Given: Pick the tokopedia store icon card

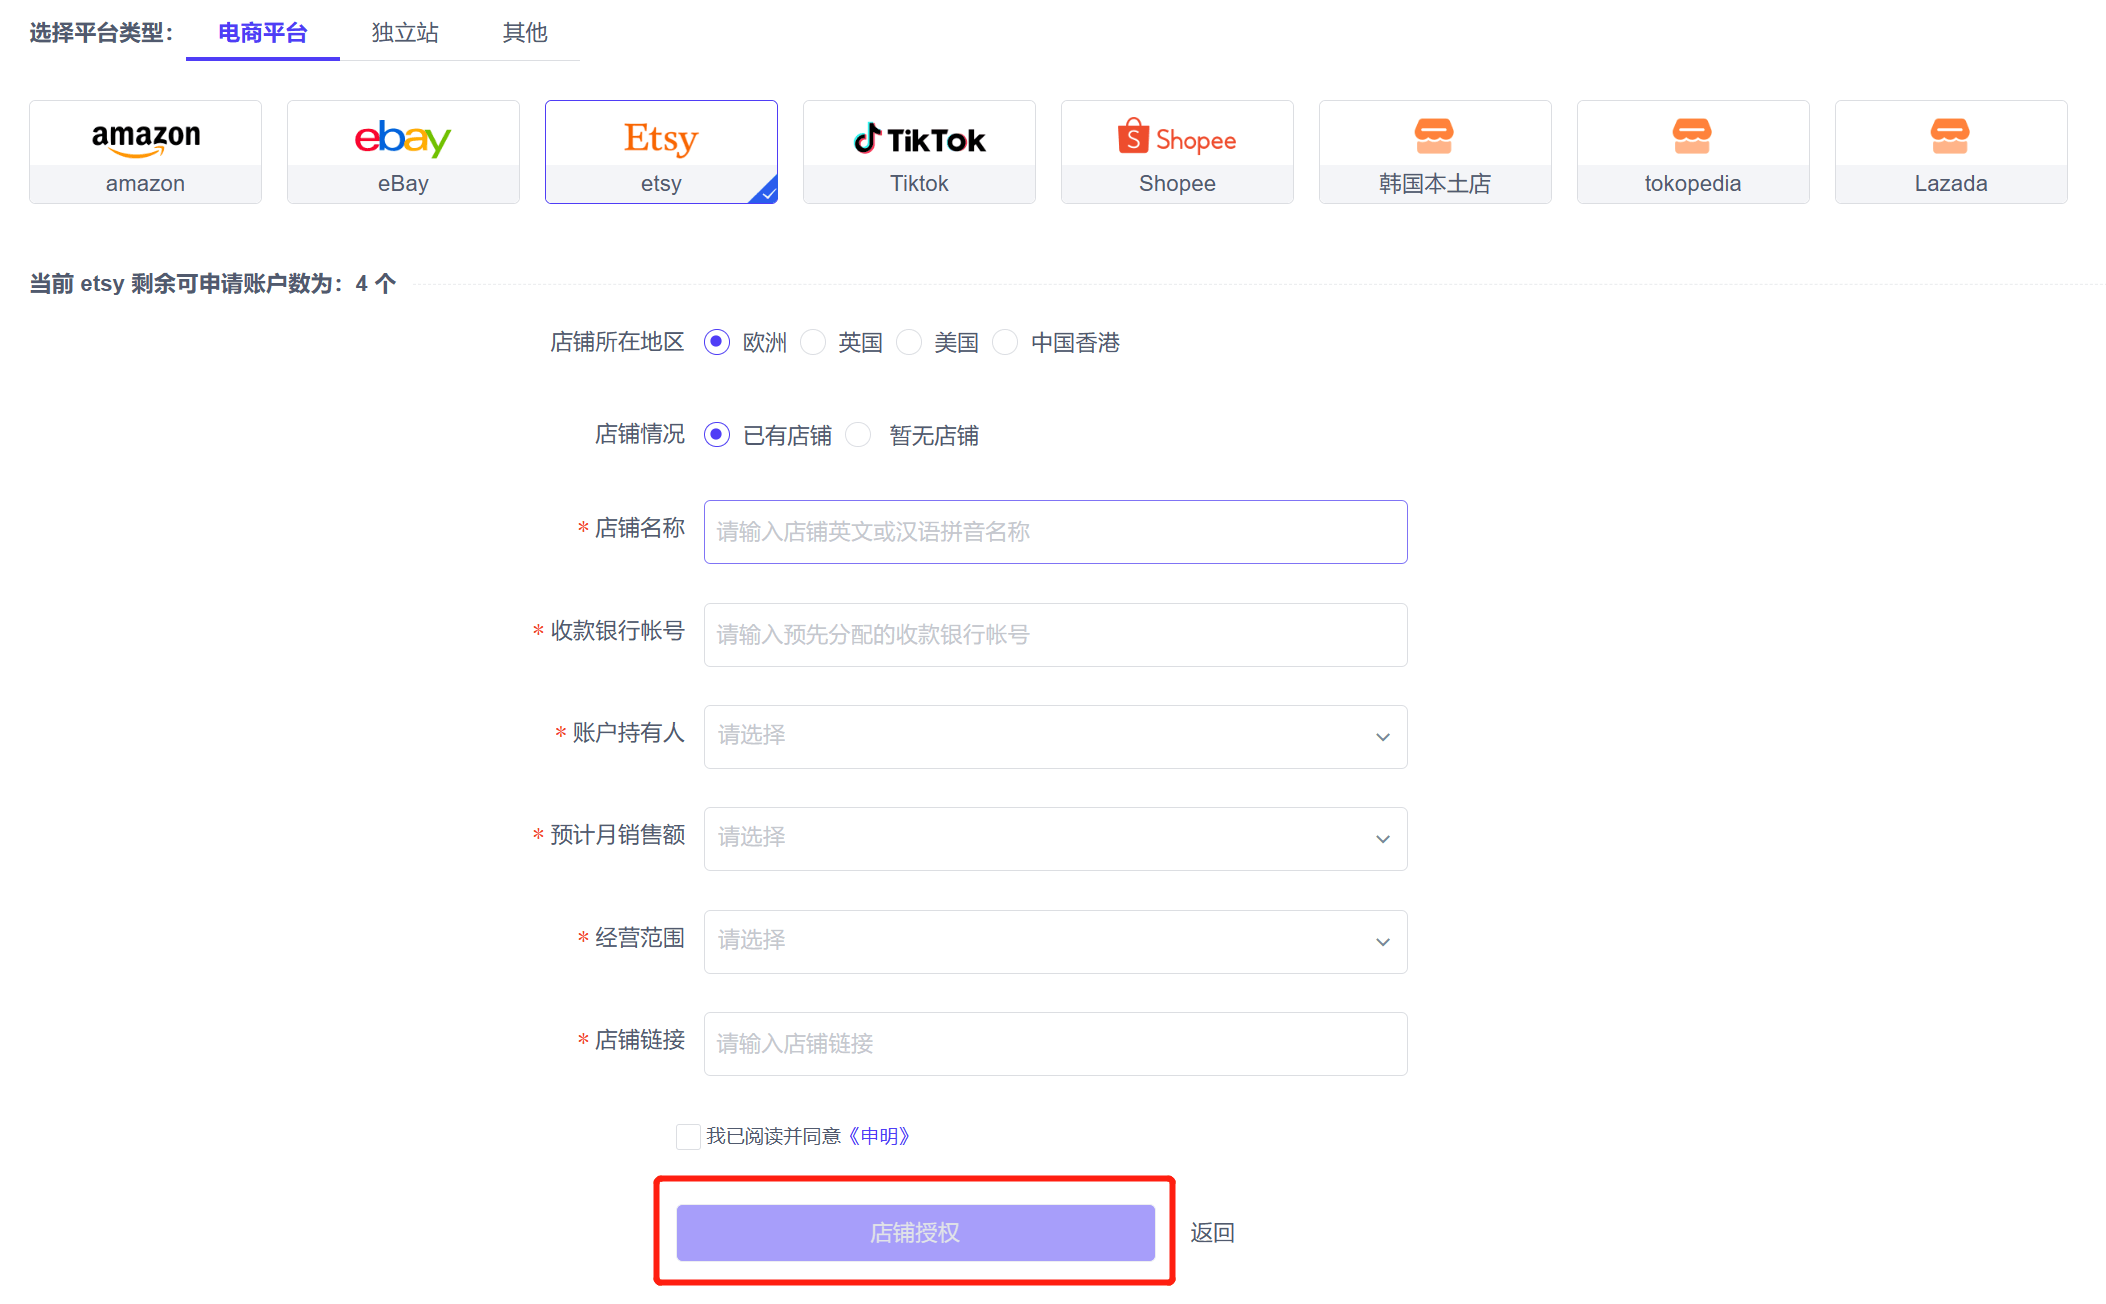Looking at the screenshot, I should (1693, 151).
